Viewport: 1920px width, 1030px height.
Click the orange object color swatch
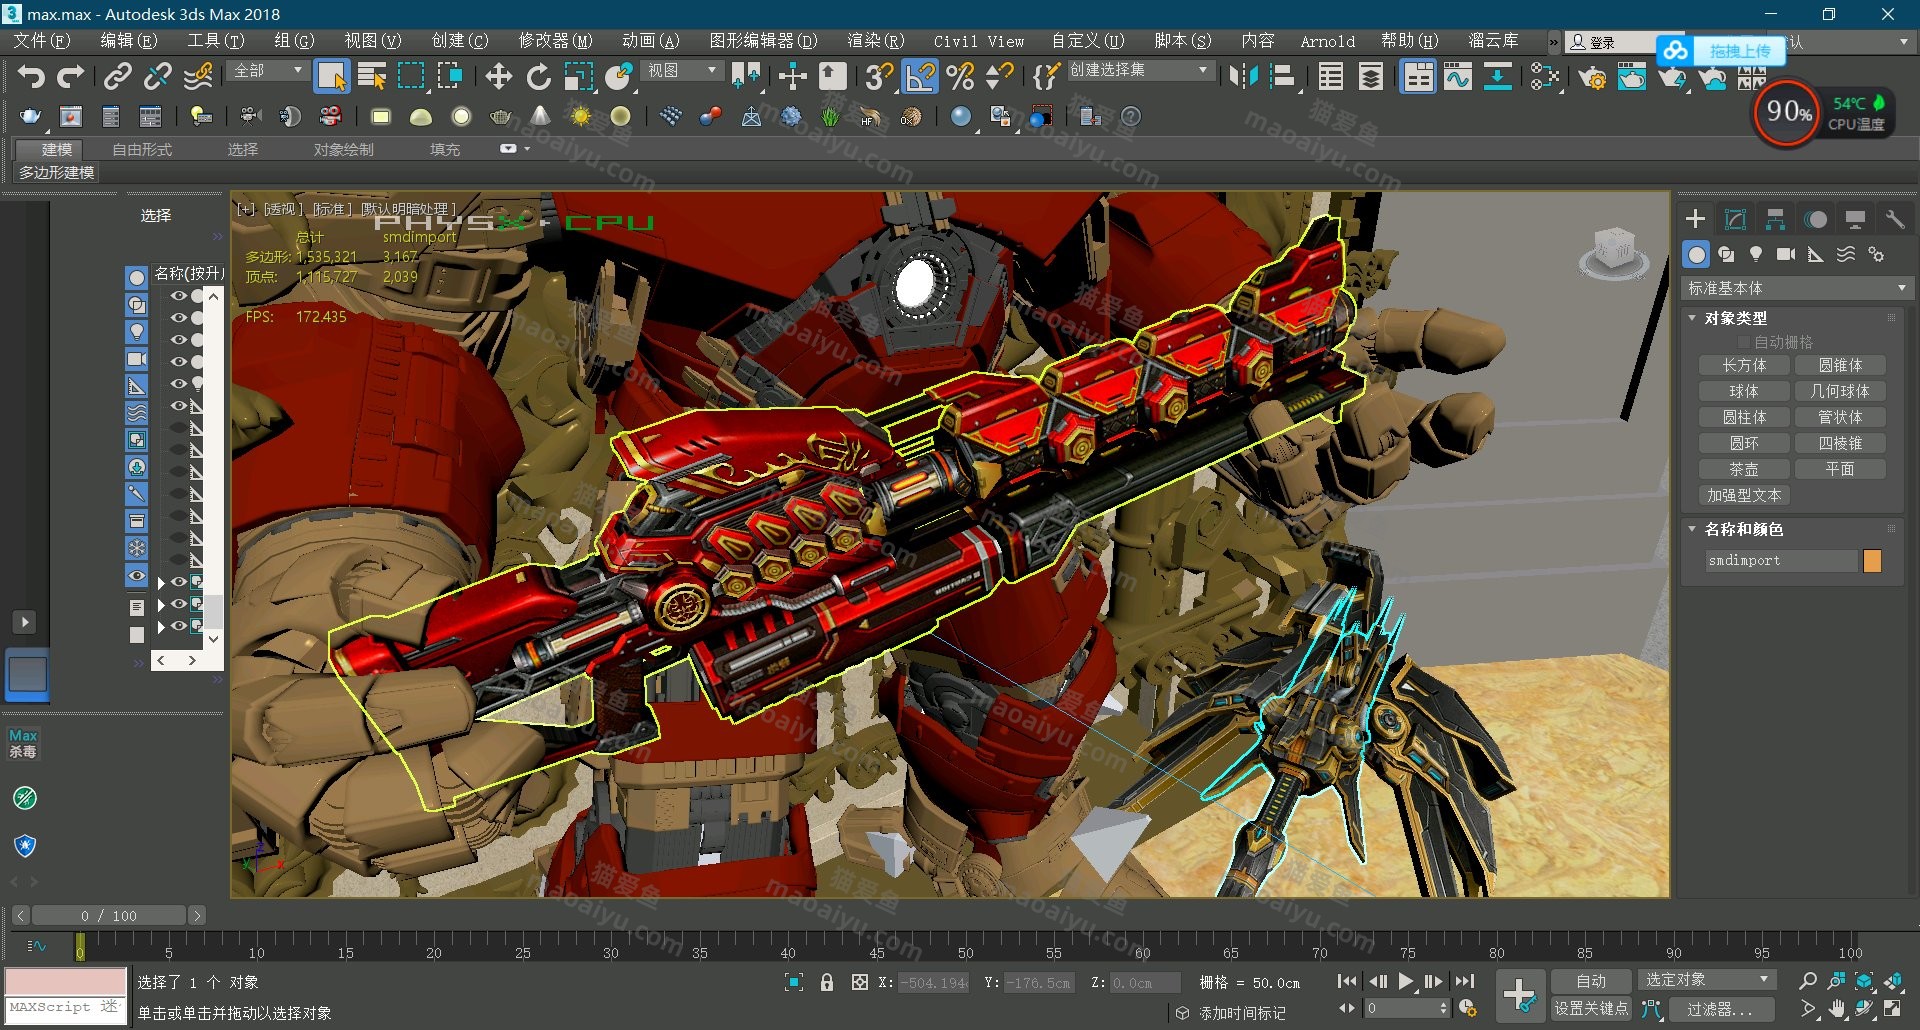(1872, 561)
